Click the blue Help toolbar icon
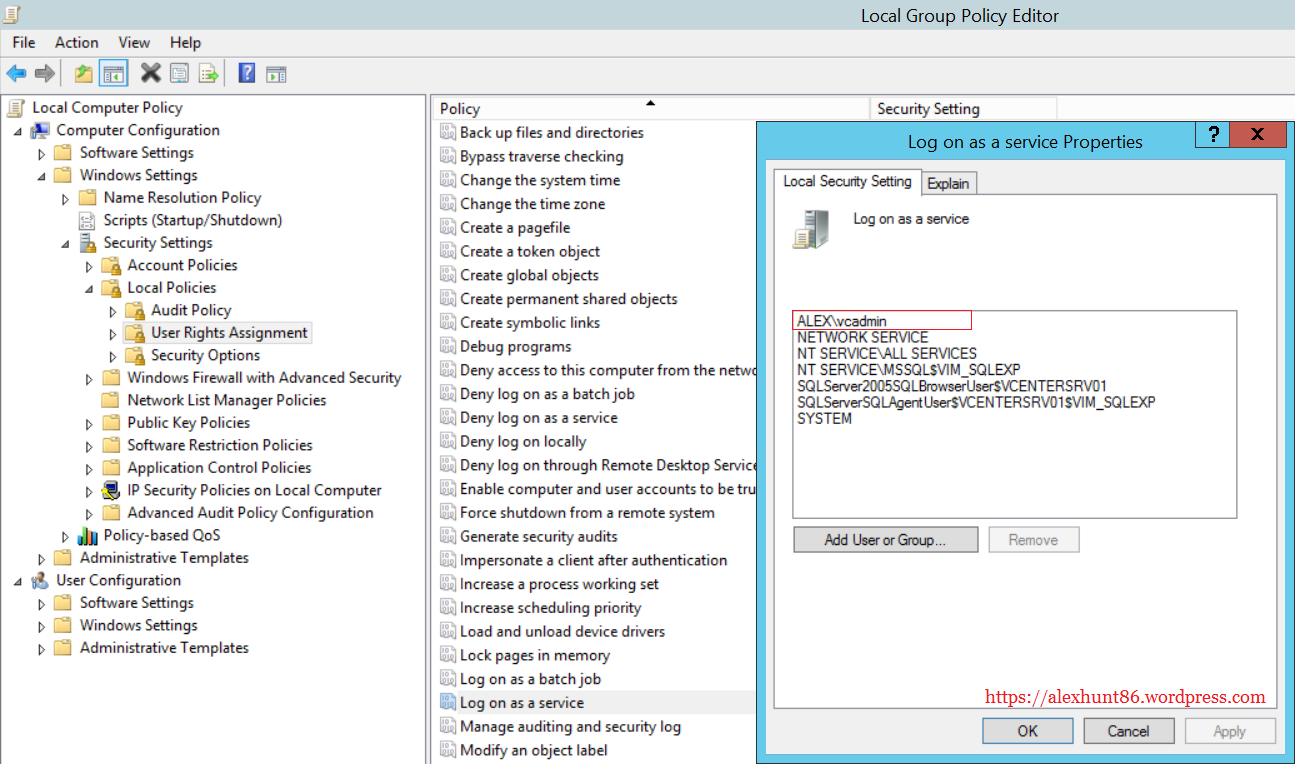 [x=247, y=73]
